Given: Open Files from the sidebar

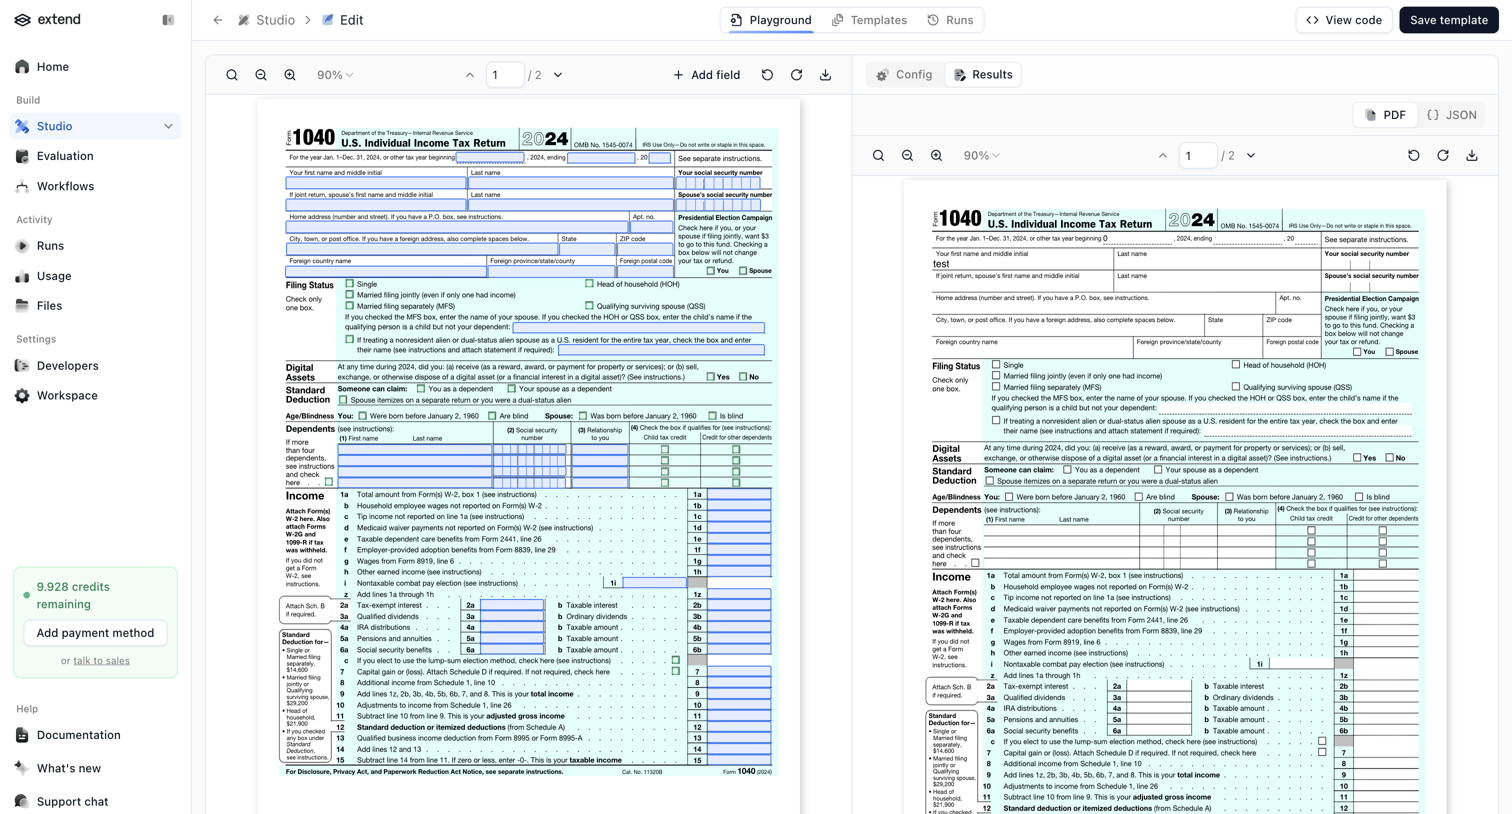Looking at the screenshot, I should (x=96, y=306).
